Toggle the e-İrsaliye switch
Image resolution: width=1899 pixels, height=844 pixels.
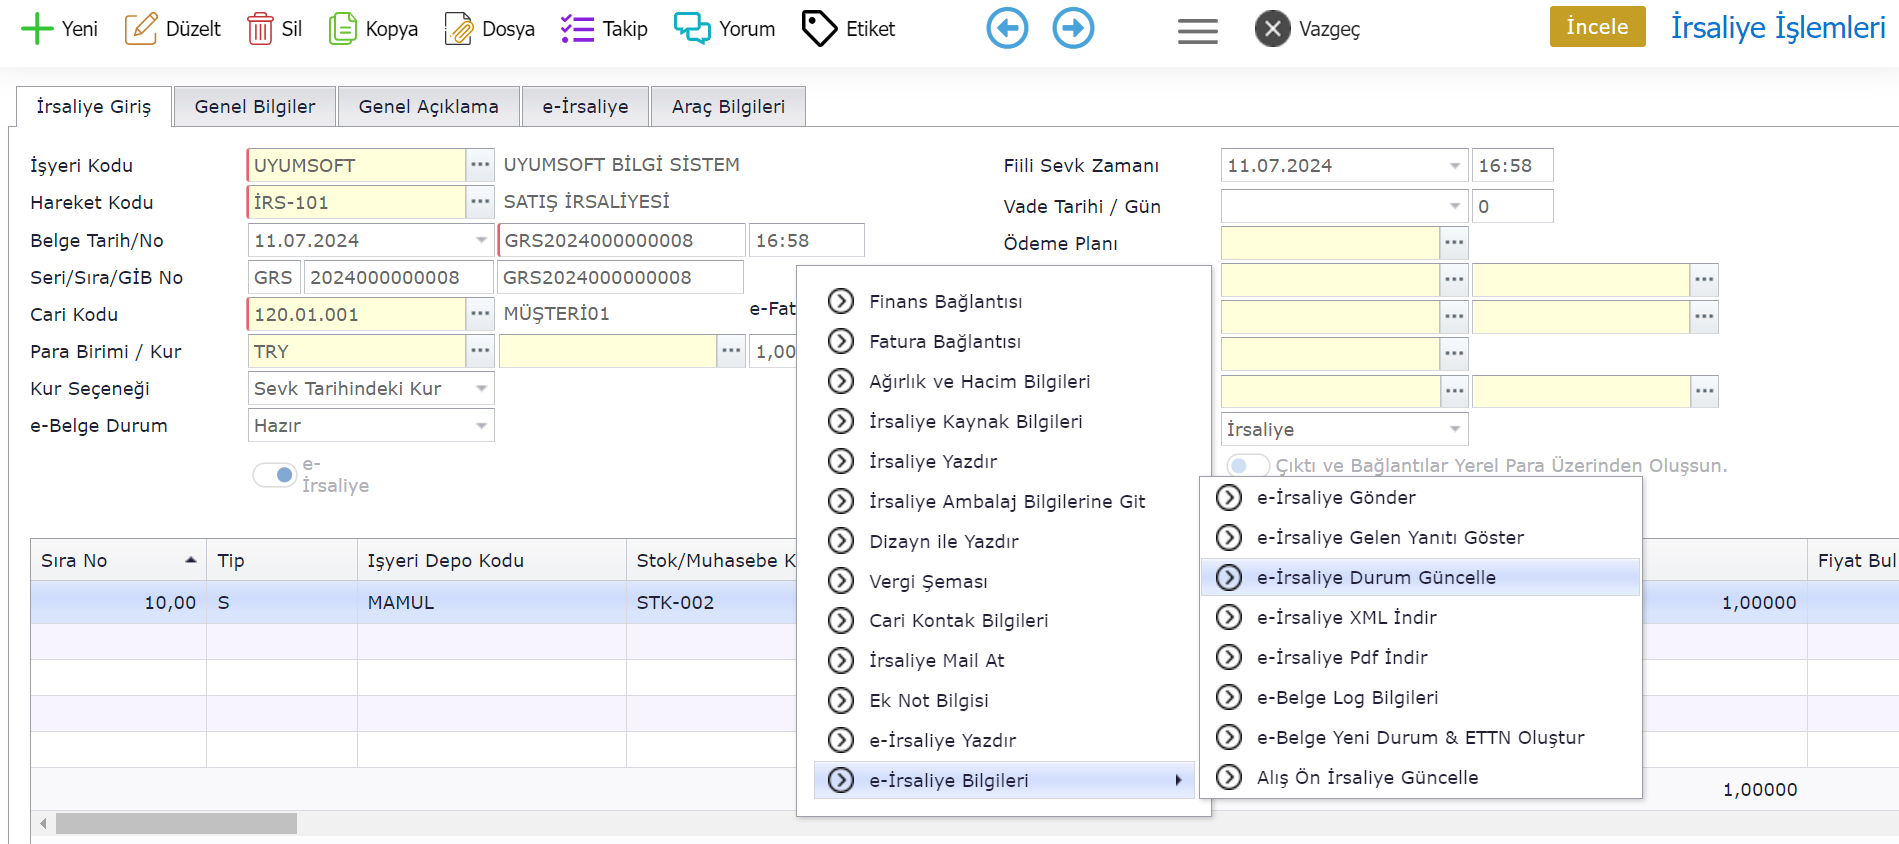click(274, 475)
